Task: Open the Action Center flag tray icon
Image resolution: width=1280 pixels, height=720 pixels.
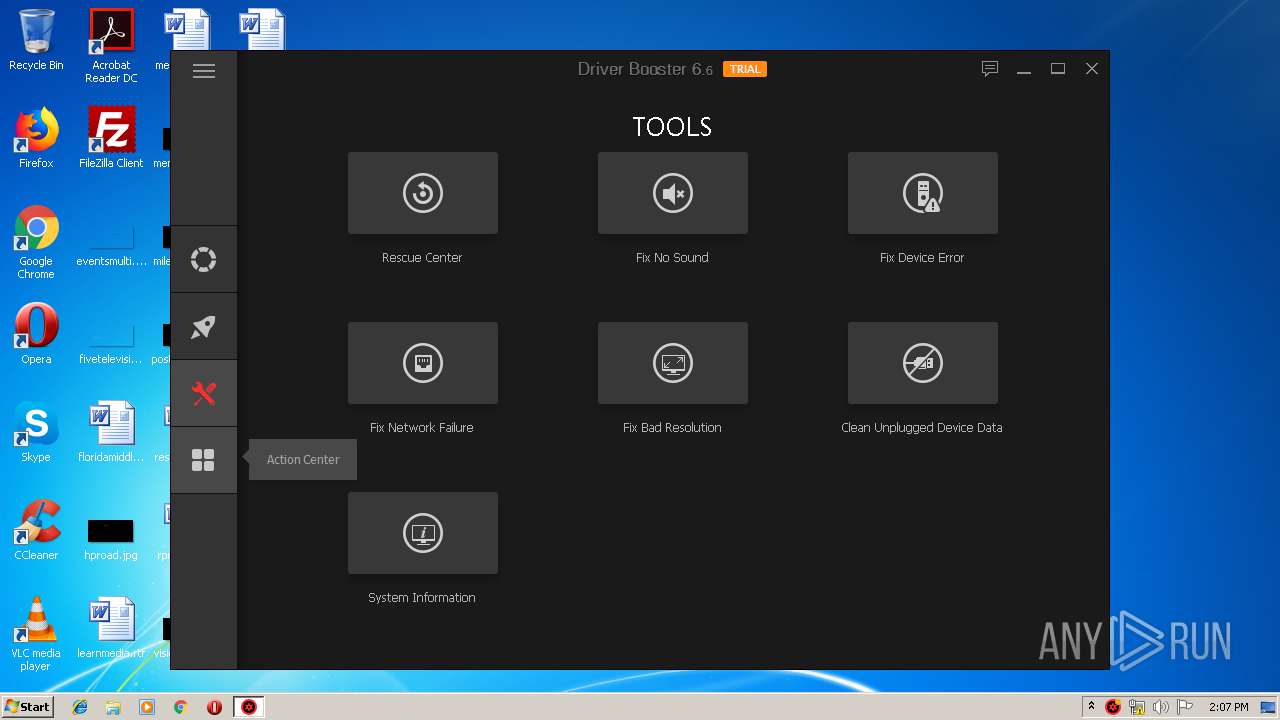Action: [x=1185, y=707]
